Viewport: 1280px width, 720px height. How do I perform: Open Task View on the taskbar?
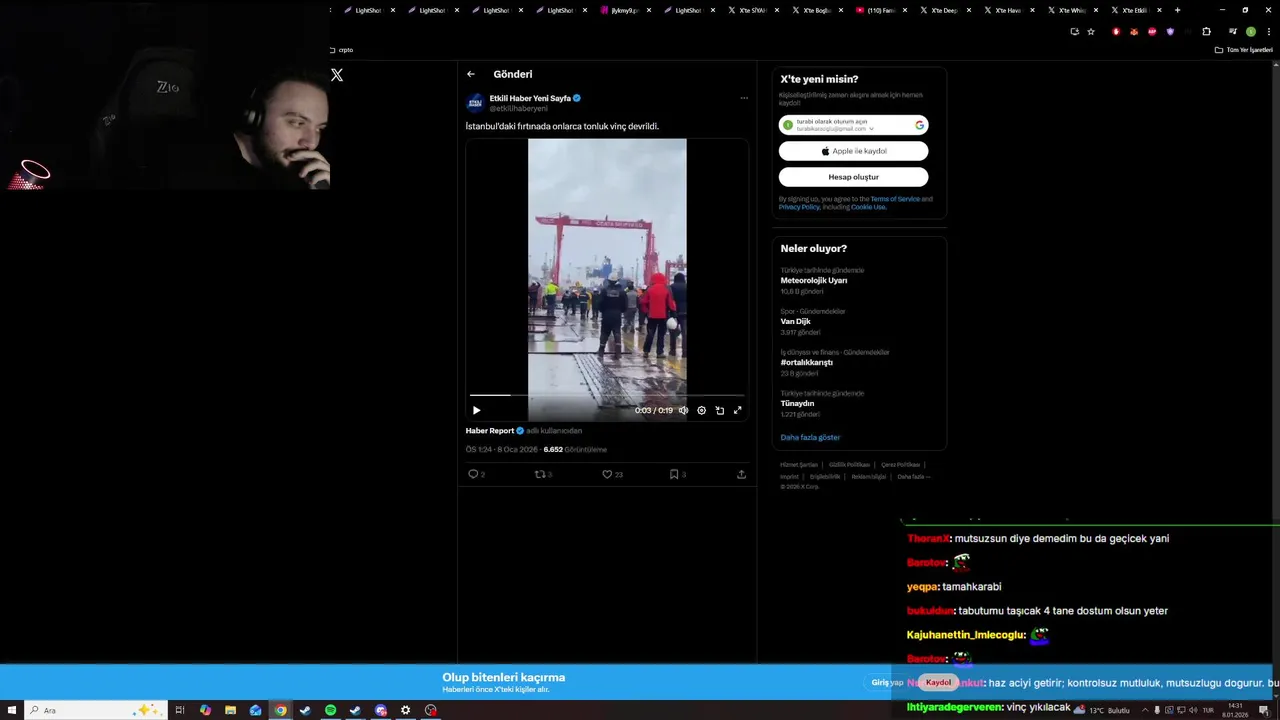pyautogui.click(x=180, y=710)
